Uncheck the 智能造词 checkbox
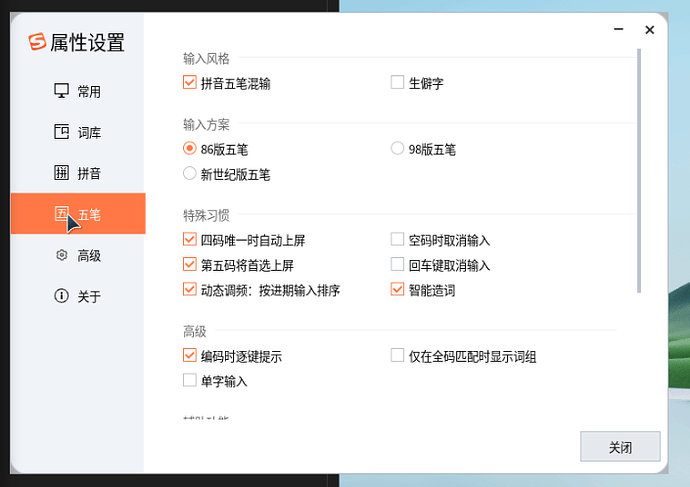Screen dimensions: 690x487 397,289
